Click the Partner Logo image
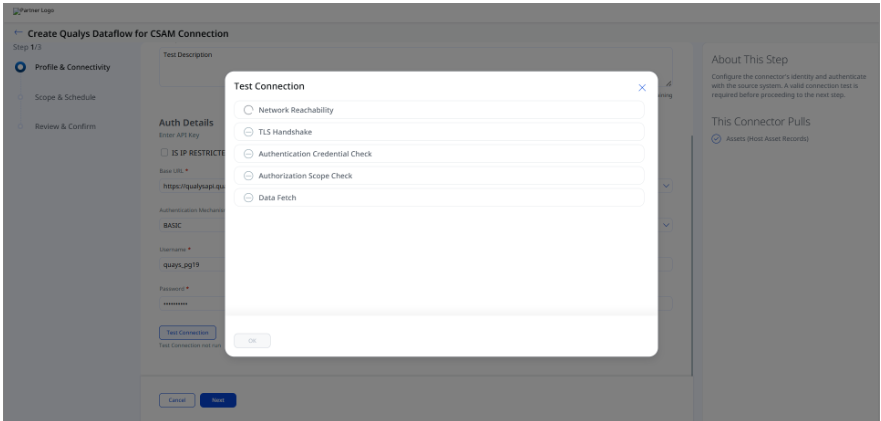The image size is (881, 421). tap(34, 11)
